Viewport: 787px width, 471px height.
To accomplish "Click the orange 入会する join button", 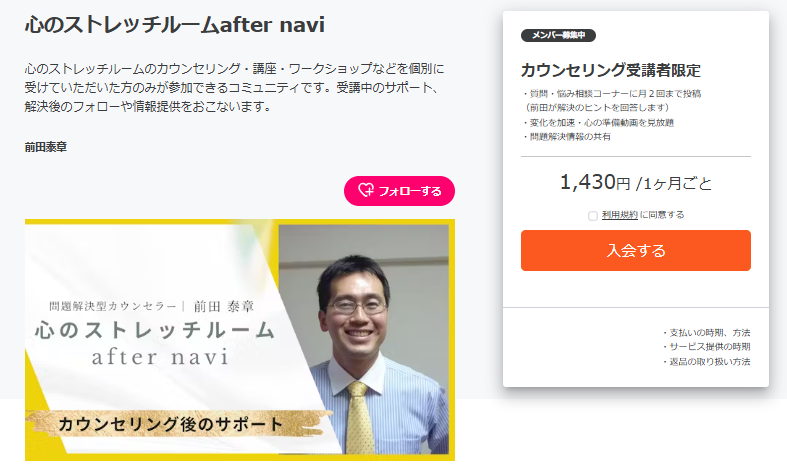I will point(636,251).
